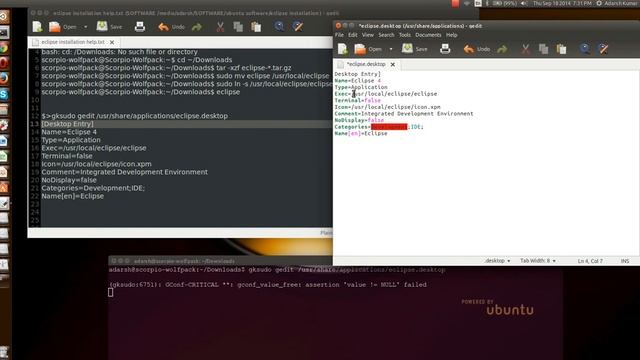640x360 pixels.
Task: Click Name[en]=Eclipse line in eclipse.desktop editor
Action: click(361, 133)
